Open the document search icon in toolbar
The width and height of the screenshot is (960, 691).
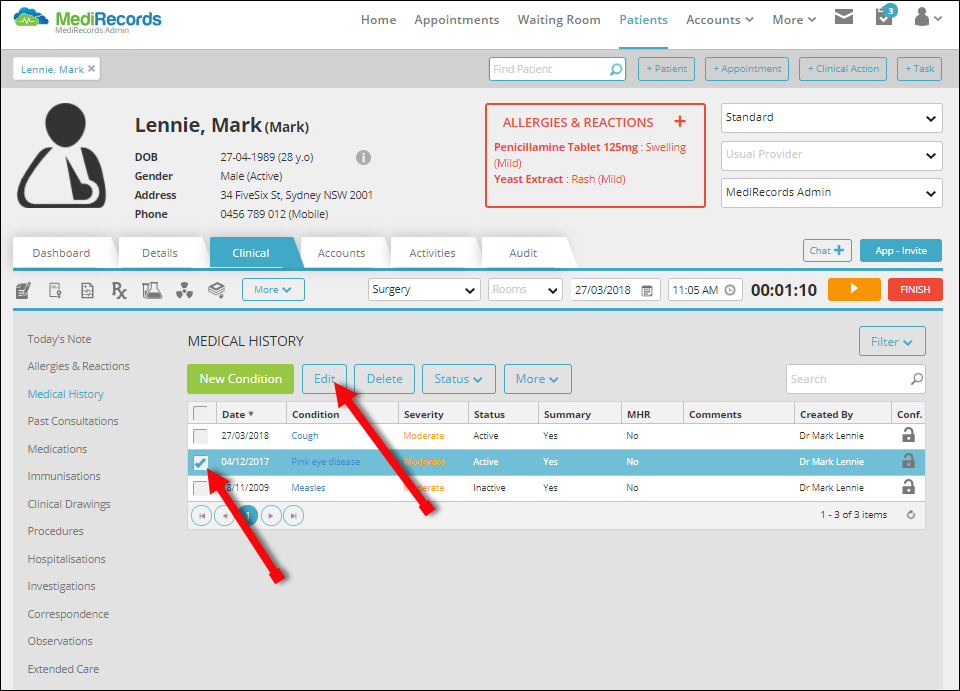[55, 290]
